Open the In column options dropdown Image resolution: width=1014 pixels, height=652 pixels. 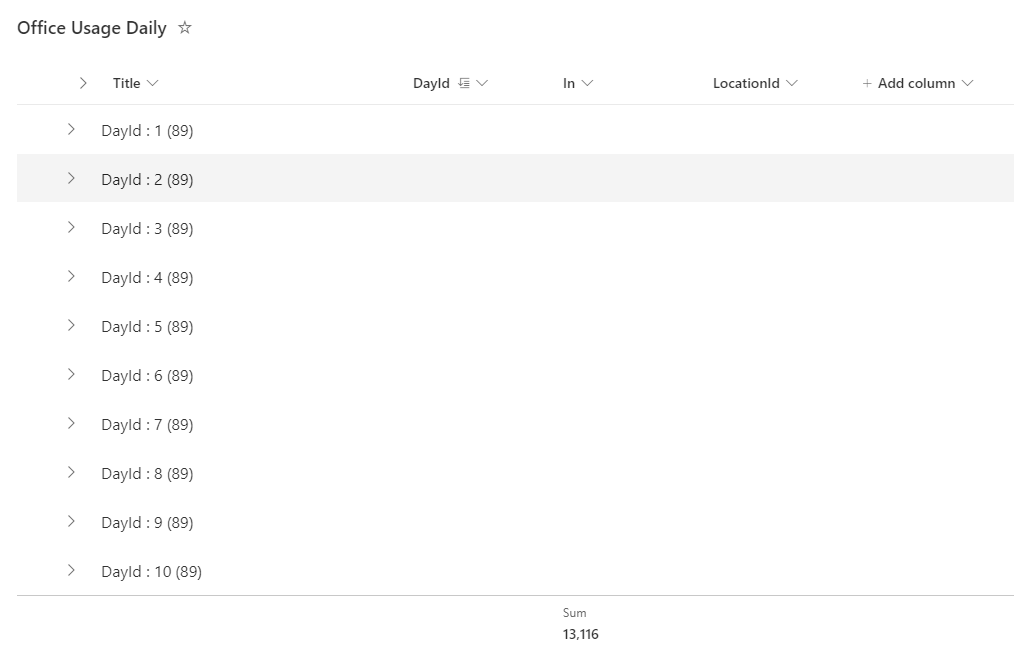pos(587,84)
